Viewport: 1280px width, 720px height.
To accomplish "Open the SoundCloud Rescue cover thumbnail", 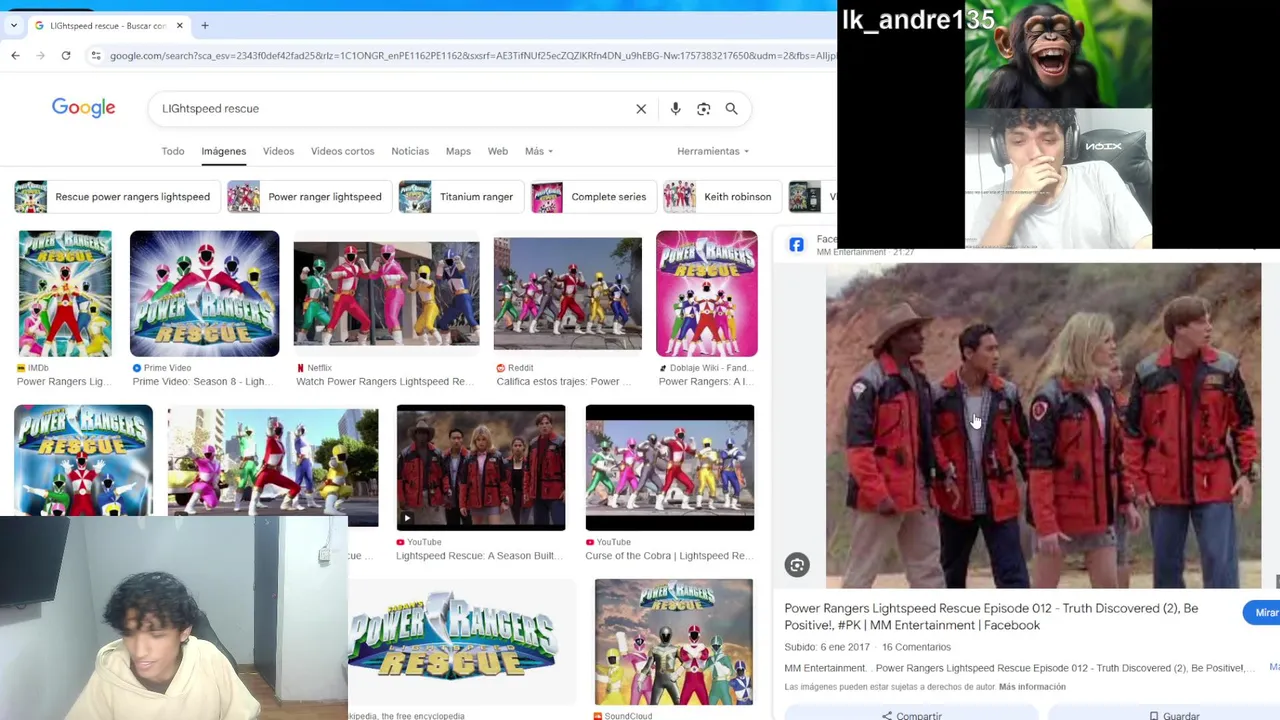I will point(674,641).
